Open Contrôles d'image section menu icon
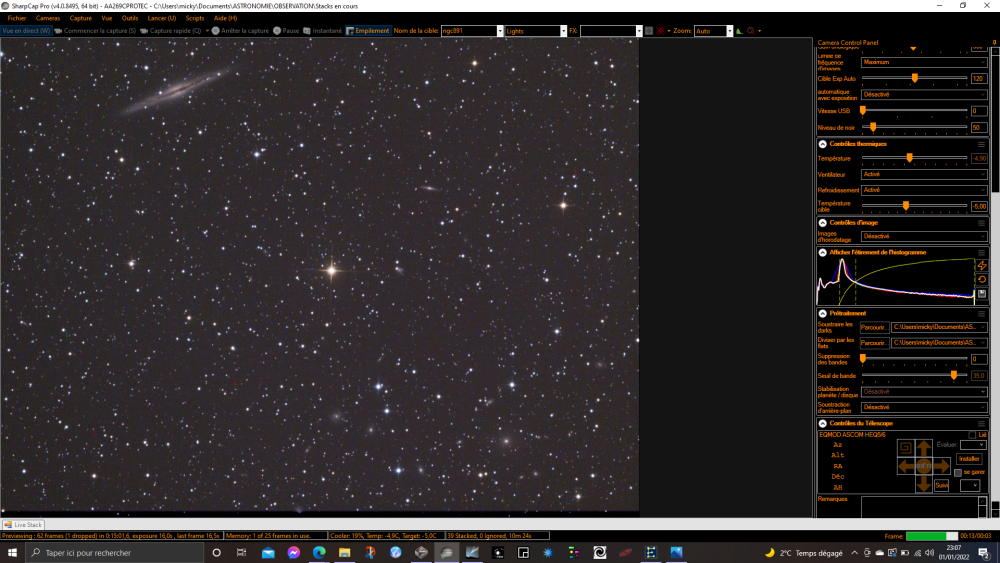The image size is (1000, 563). (982, 223)
